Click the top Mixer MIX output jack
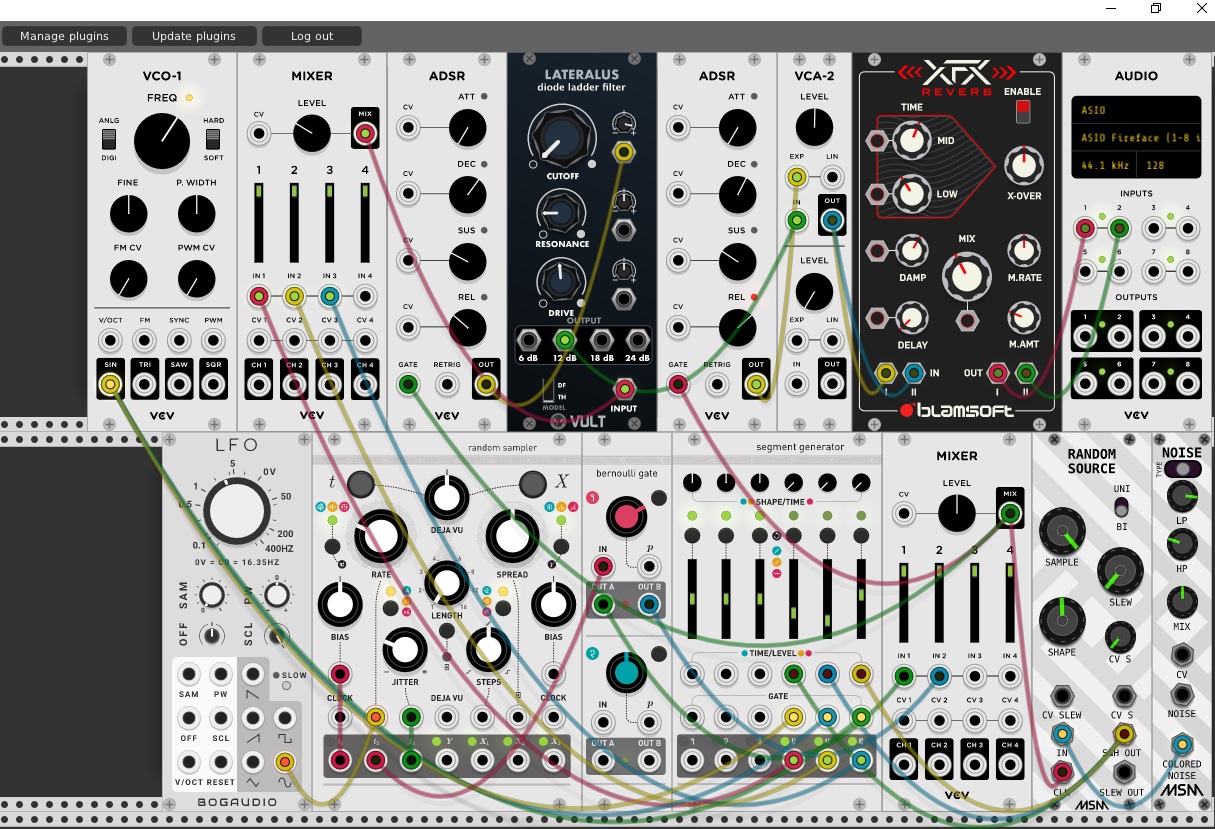This screenshot has height=829, width=1215. pyautogui.click(x=365, y=133)
